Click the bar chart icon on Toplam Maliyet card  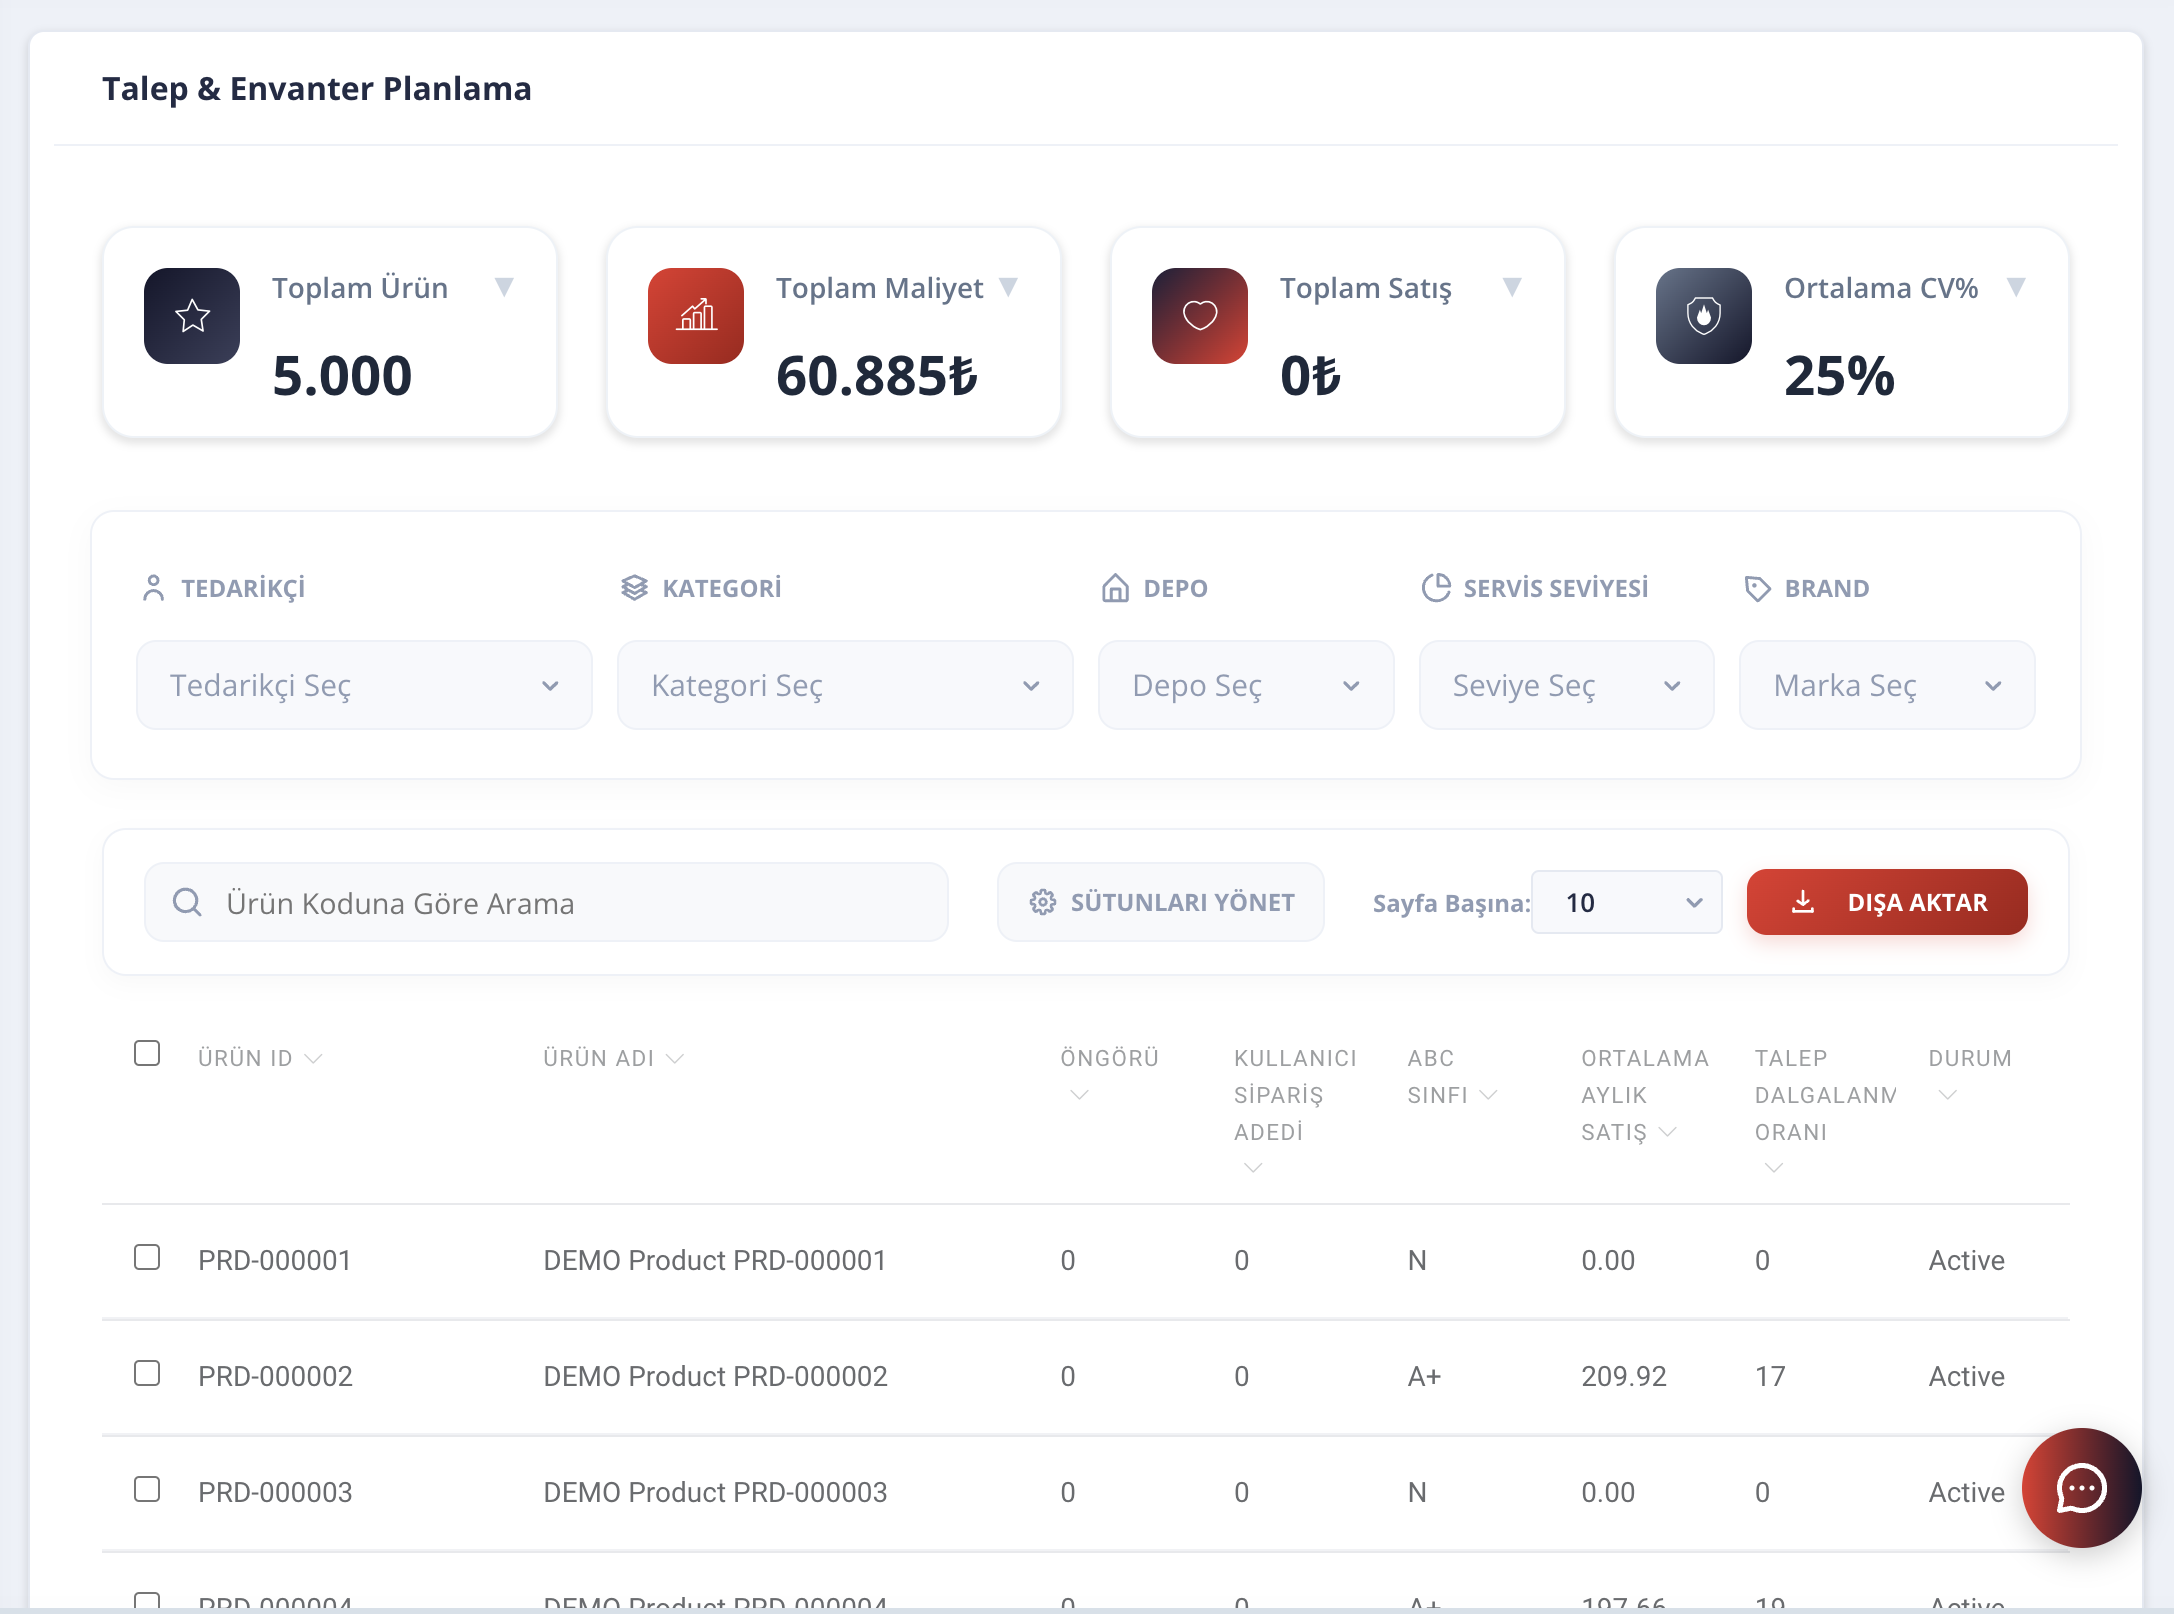pyautogui.click(x=696, y=316)
